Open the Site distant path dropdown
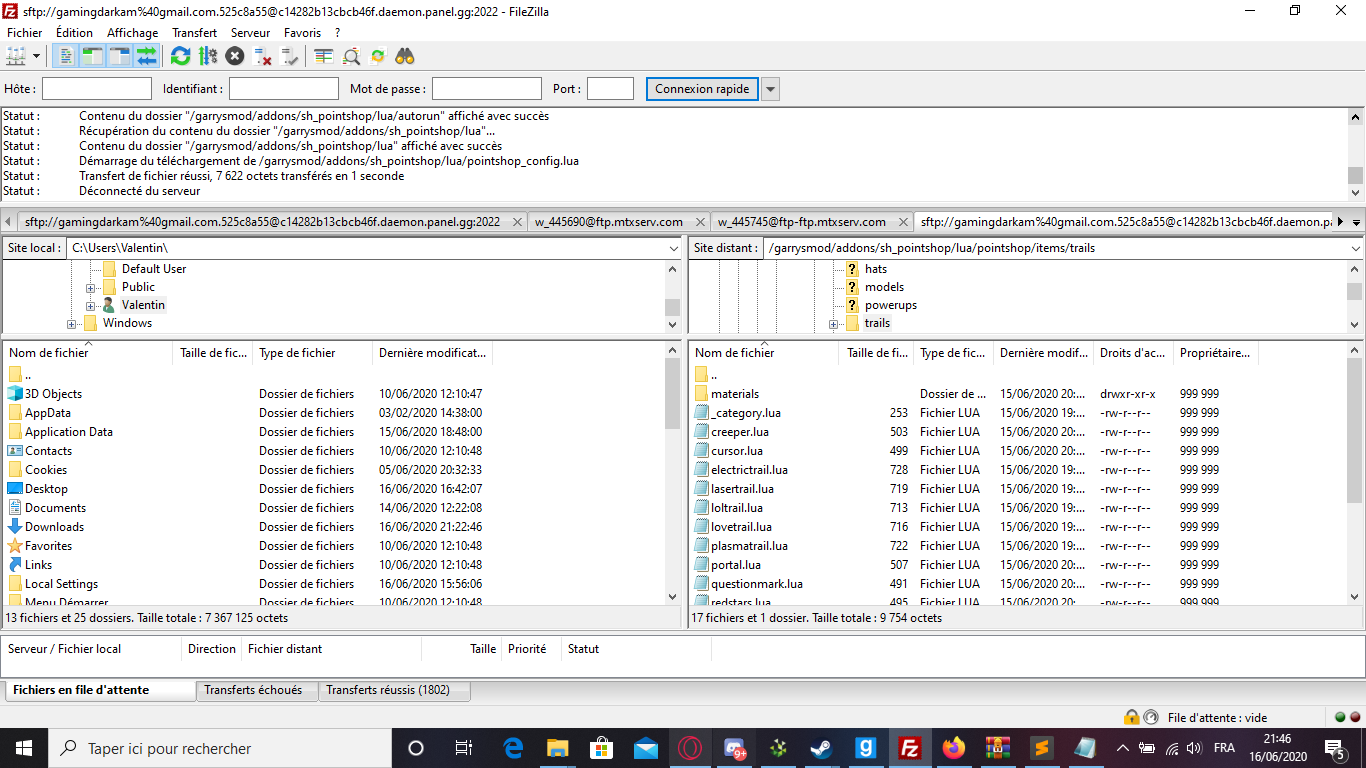Image resolution: width=1366 pixels, height=768 pixels. (x=1355, y=247)
